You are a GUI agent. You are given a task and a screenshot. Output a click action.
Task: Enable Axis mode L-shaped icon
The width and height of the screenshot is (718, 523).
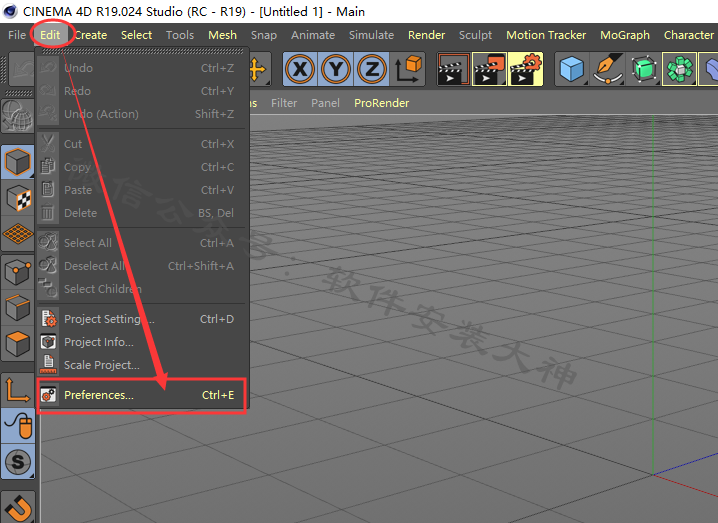click(17, 390)
